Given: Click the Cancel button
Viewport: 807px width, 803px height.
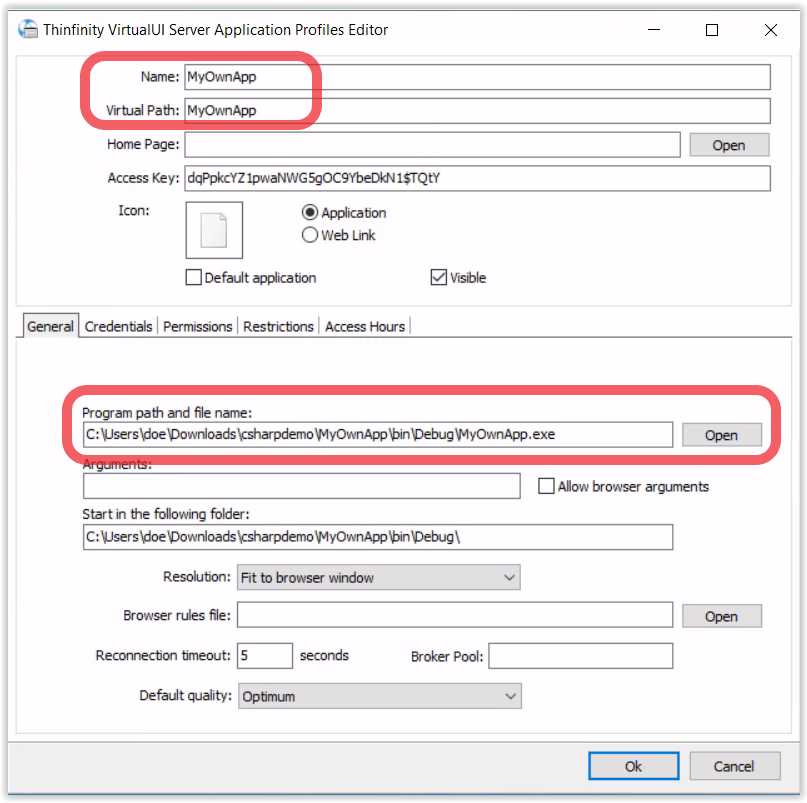Looking at the screenshot, I should pyautogui.click(x=734, y=766).
